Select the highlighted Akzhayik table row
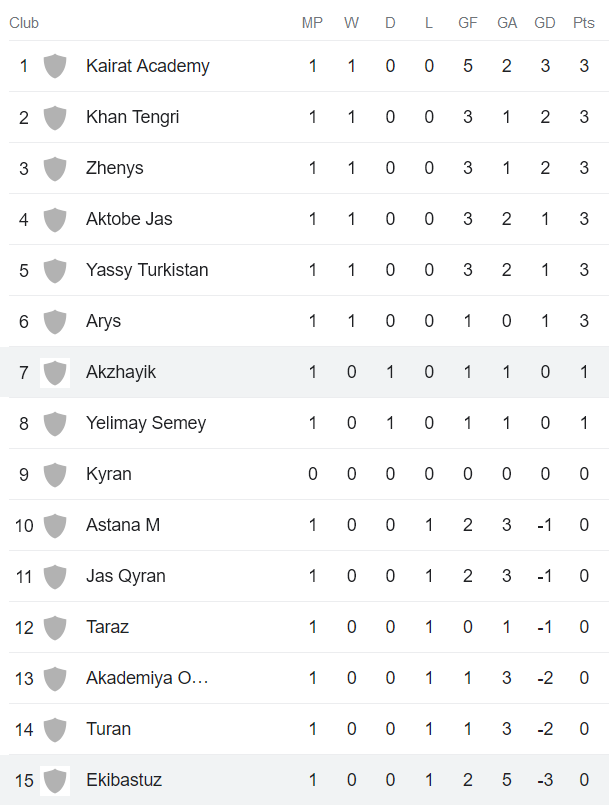Screen dimensions: 609x806 pyautogui.click(x=300, y=371)
